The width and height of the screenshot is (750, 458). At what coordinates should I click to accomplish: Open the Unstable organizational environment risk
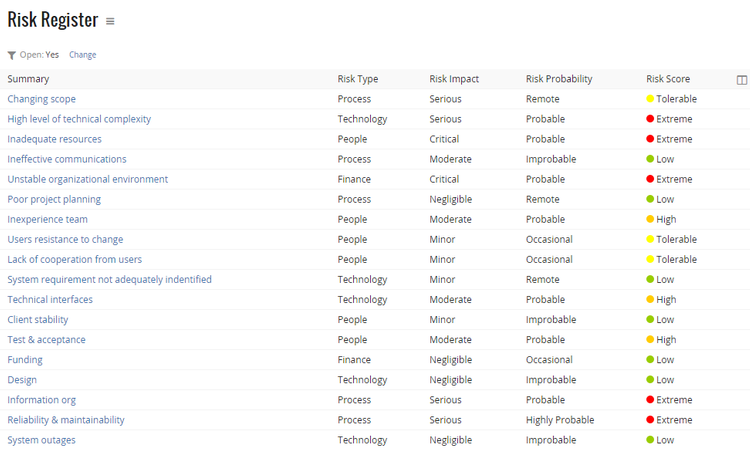coord(88,179)
